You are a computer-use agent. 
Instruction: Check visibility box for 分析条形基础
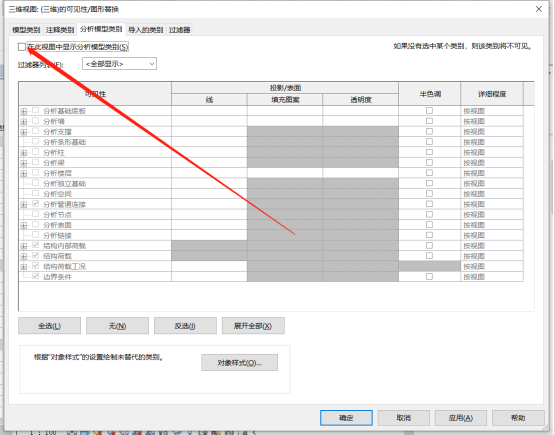point(35,142)
